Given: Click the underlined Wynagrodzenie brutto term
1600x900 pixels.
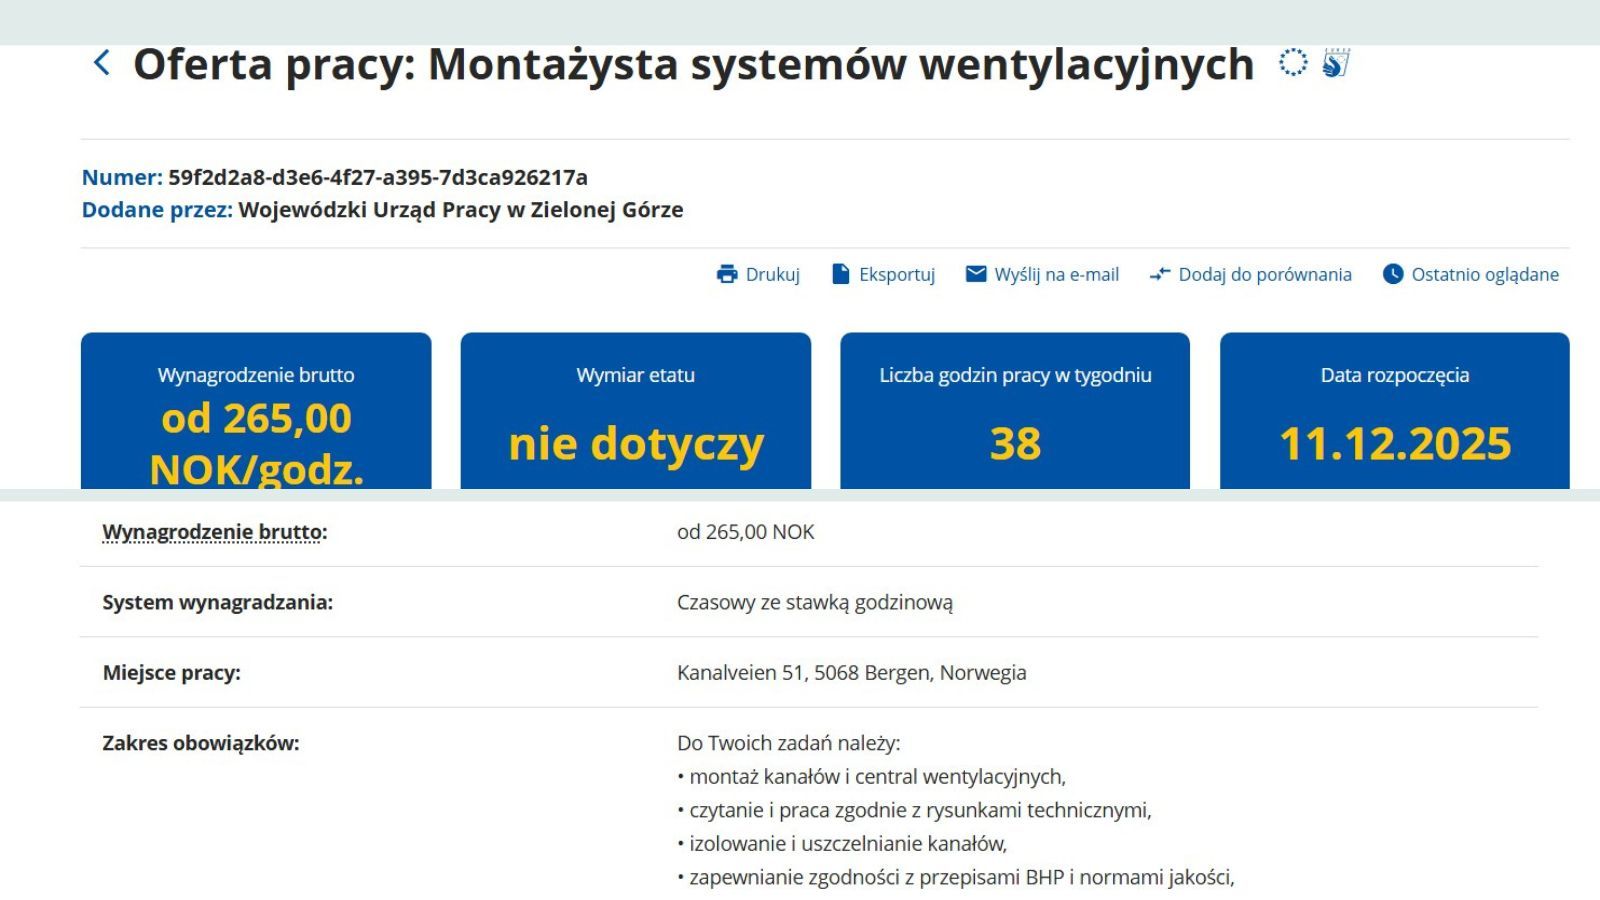Looking at the screenshot, I should click(211, 531).
